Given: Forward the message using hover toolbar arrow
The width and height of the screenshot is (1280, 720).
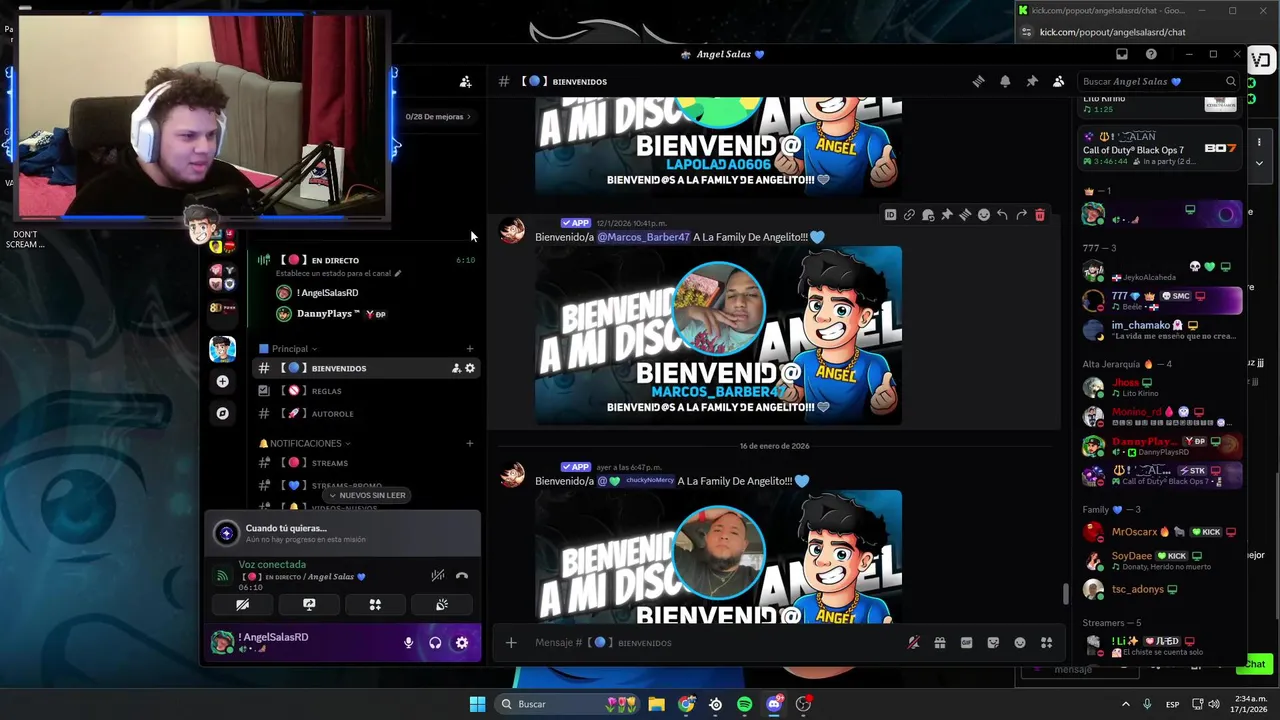Looking at the screenshot, I should coord(1021,215).
